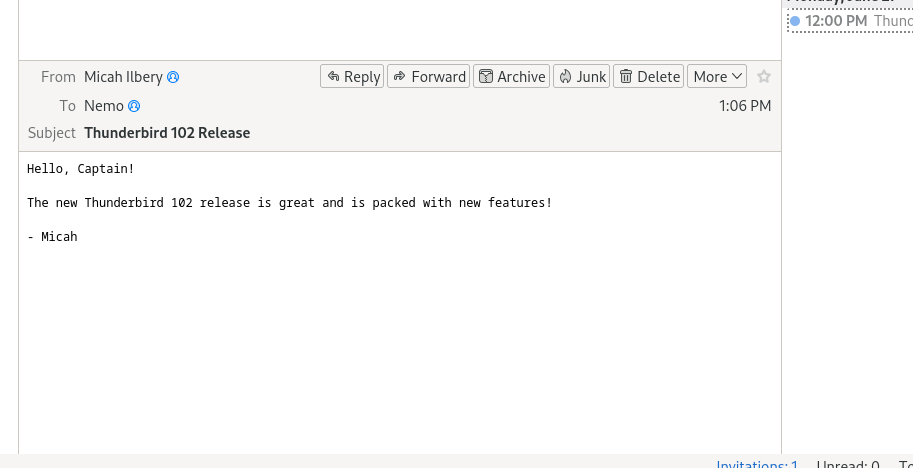Click the Hello, Captain! greeting line
This screenshot has height=468, width=913.
pos(81,169)
